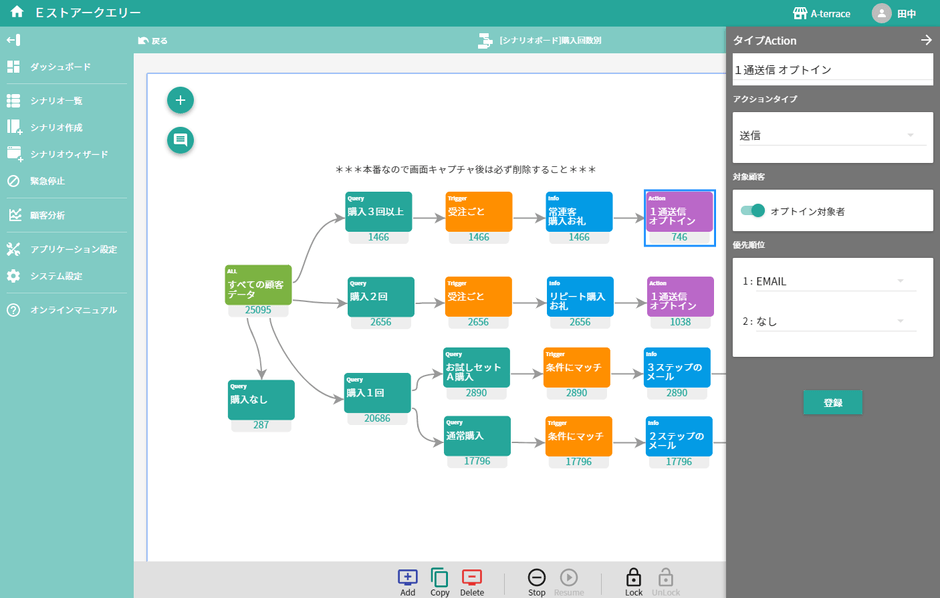Click the home icon in the header
The image size is (940, 598).
(x=16, y=13)
